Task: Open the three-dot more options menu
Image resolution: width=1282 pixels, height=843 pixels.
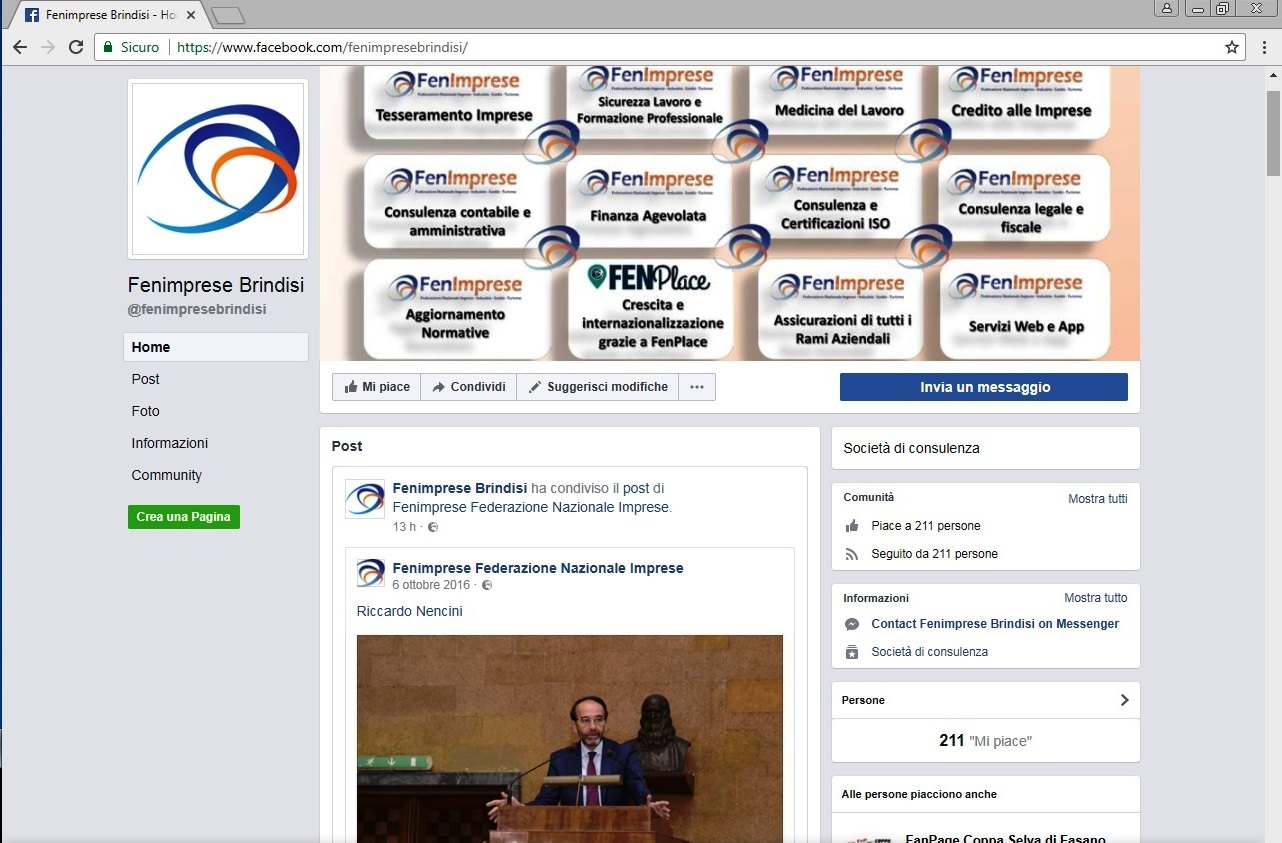Action: click(x=697, y=387)
